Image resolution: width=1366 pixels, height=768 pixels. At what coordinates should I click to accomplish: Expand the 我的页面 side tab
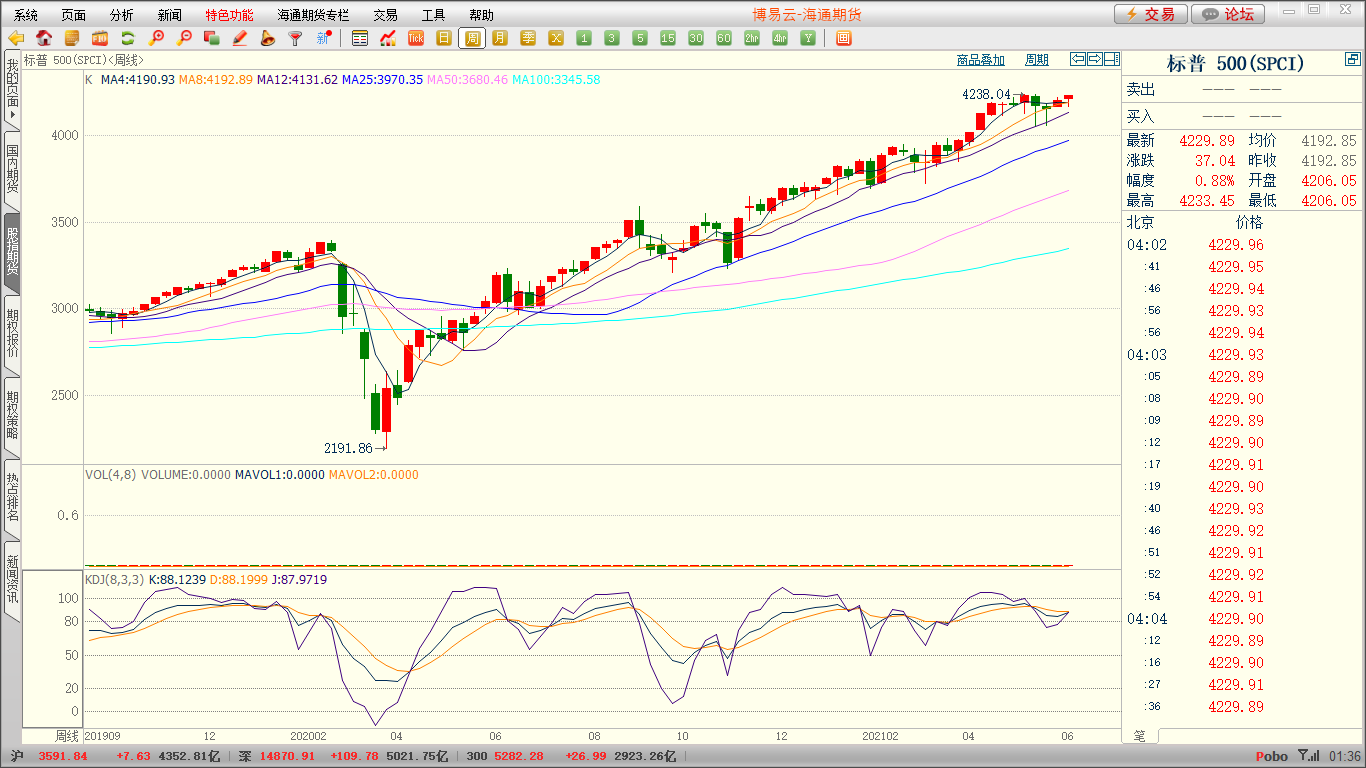pos(12,88)
